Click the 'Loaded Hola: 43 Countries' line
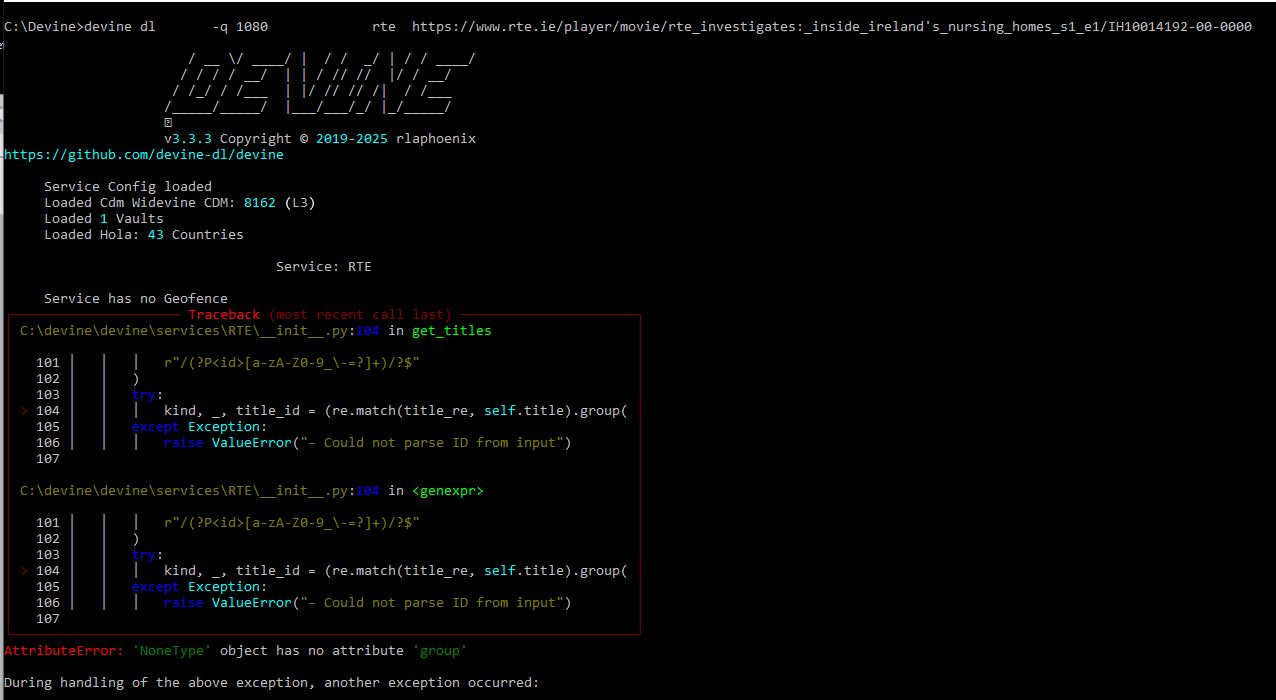Image resolution: width=1276 pixels, height=700 pixels. coord(144,234)
